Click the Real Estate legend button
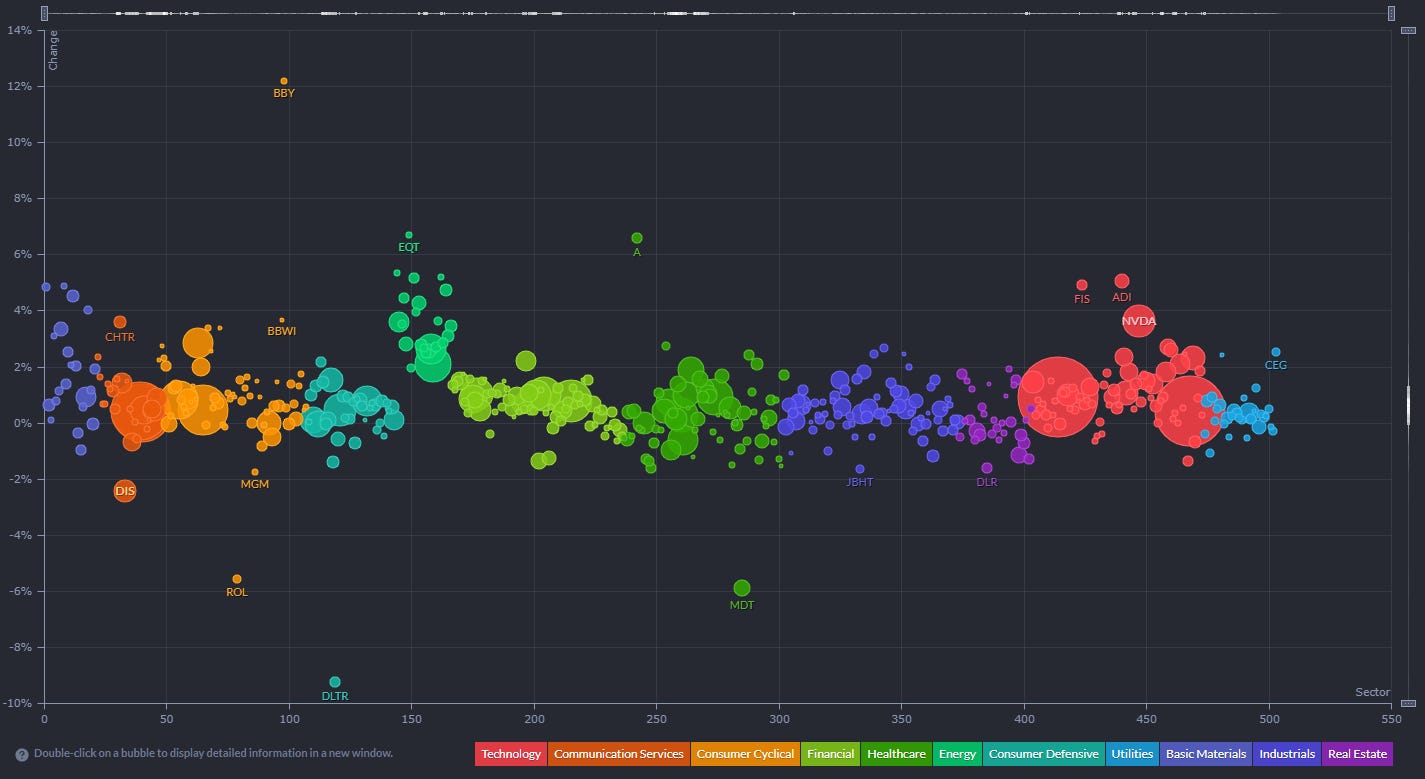The height and width of the screenshot is (779, 1425). tap(1356, 754)
